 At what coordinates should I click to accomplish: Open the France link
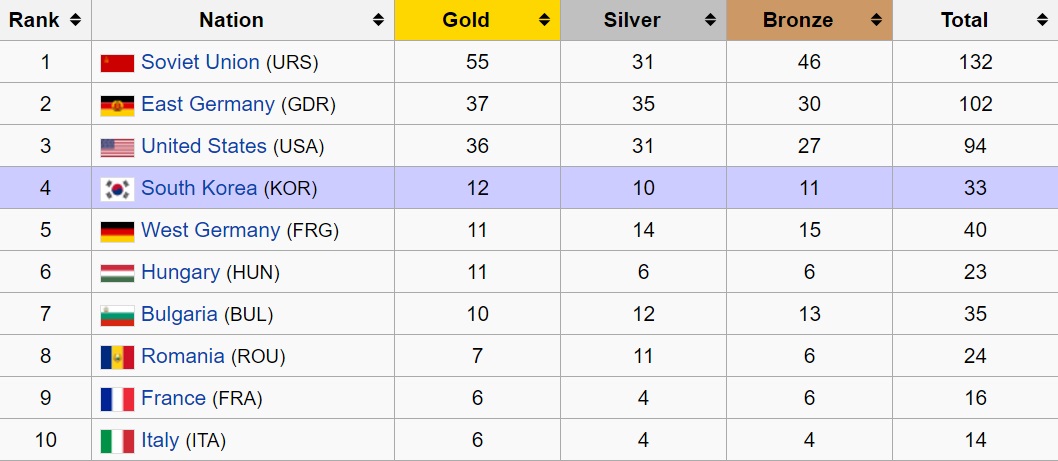[173, 398]
